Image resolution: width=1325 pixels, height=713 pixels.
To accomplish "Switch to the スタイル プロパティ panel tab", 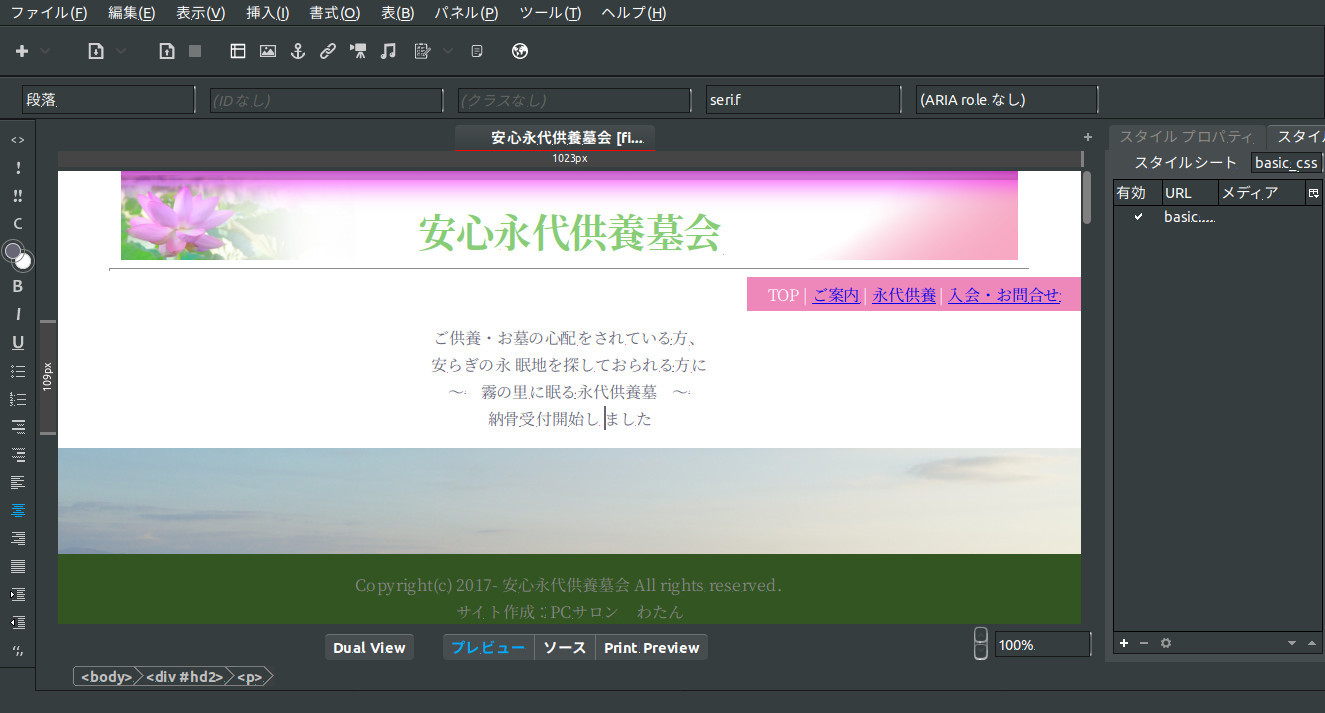I will point(1186,137).
